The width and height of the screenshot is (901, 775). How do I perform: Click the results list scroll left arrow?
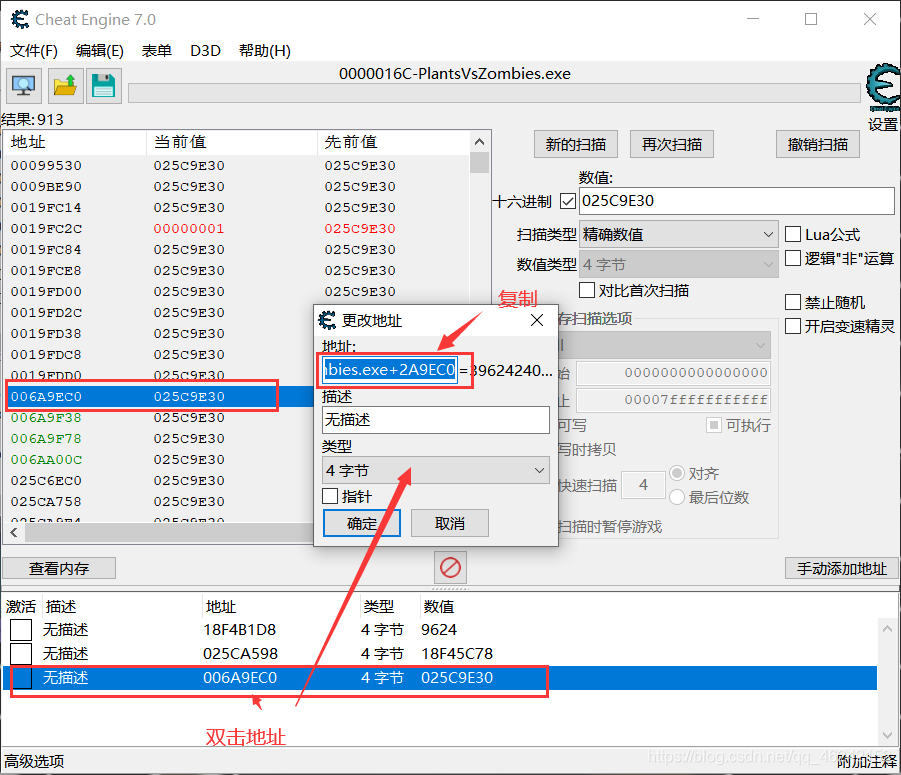coord(14,533)
